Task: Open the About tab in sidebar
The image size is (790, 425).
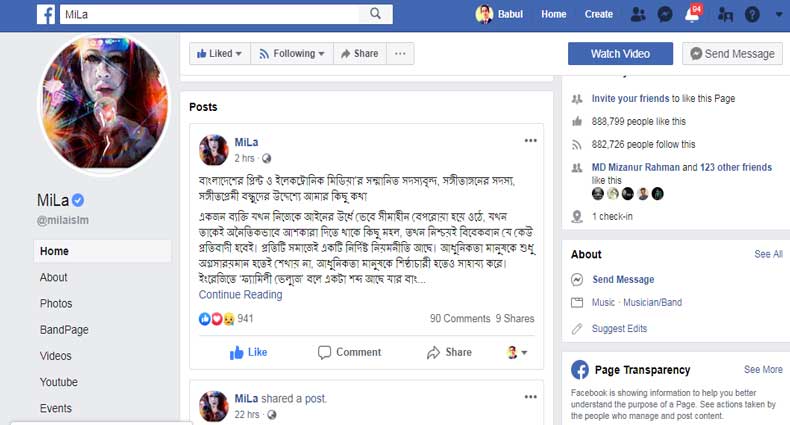Action: coord(54,277)
